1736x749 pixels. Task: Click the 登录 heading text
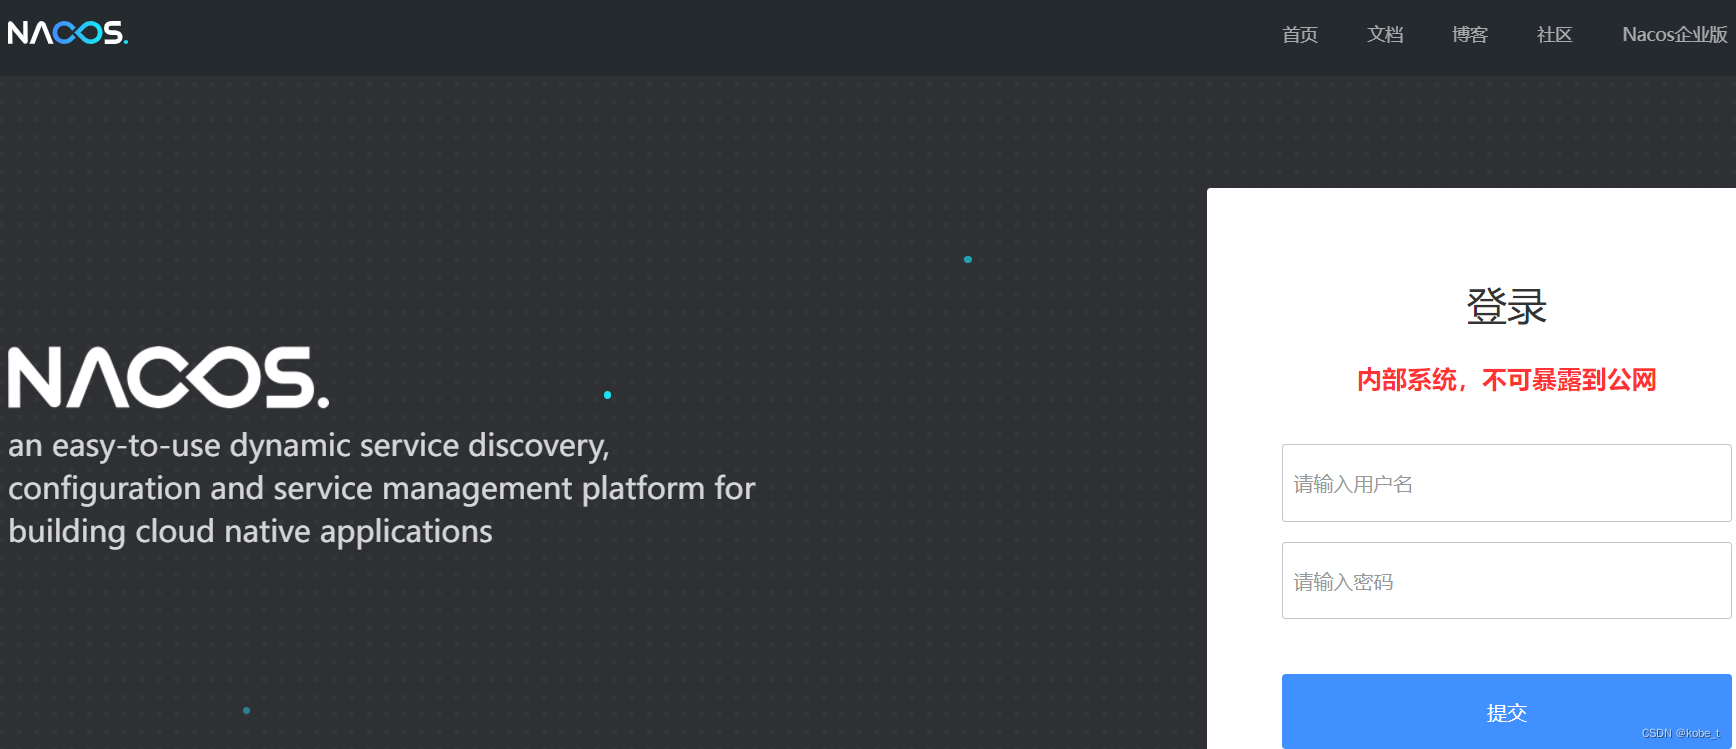[x=1506, y=306]
